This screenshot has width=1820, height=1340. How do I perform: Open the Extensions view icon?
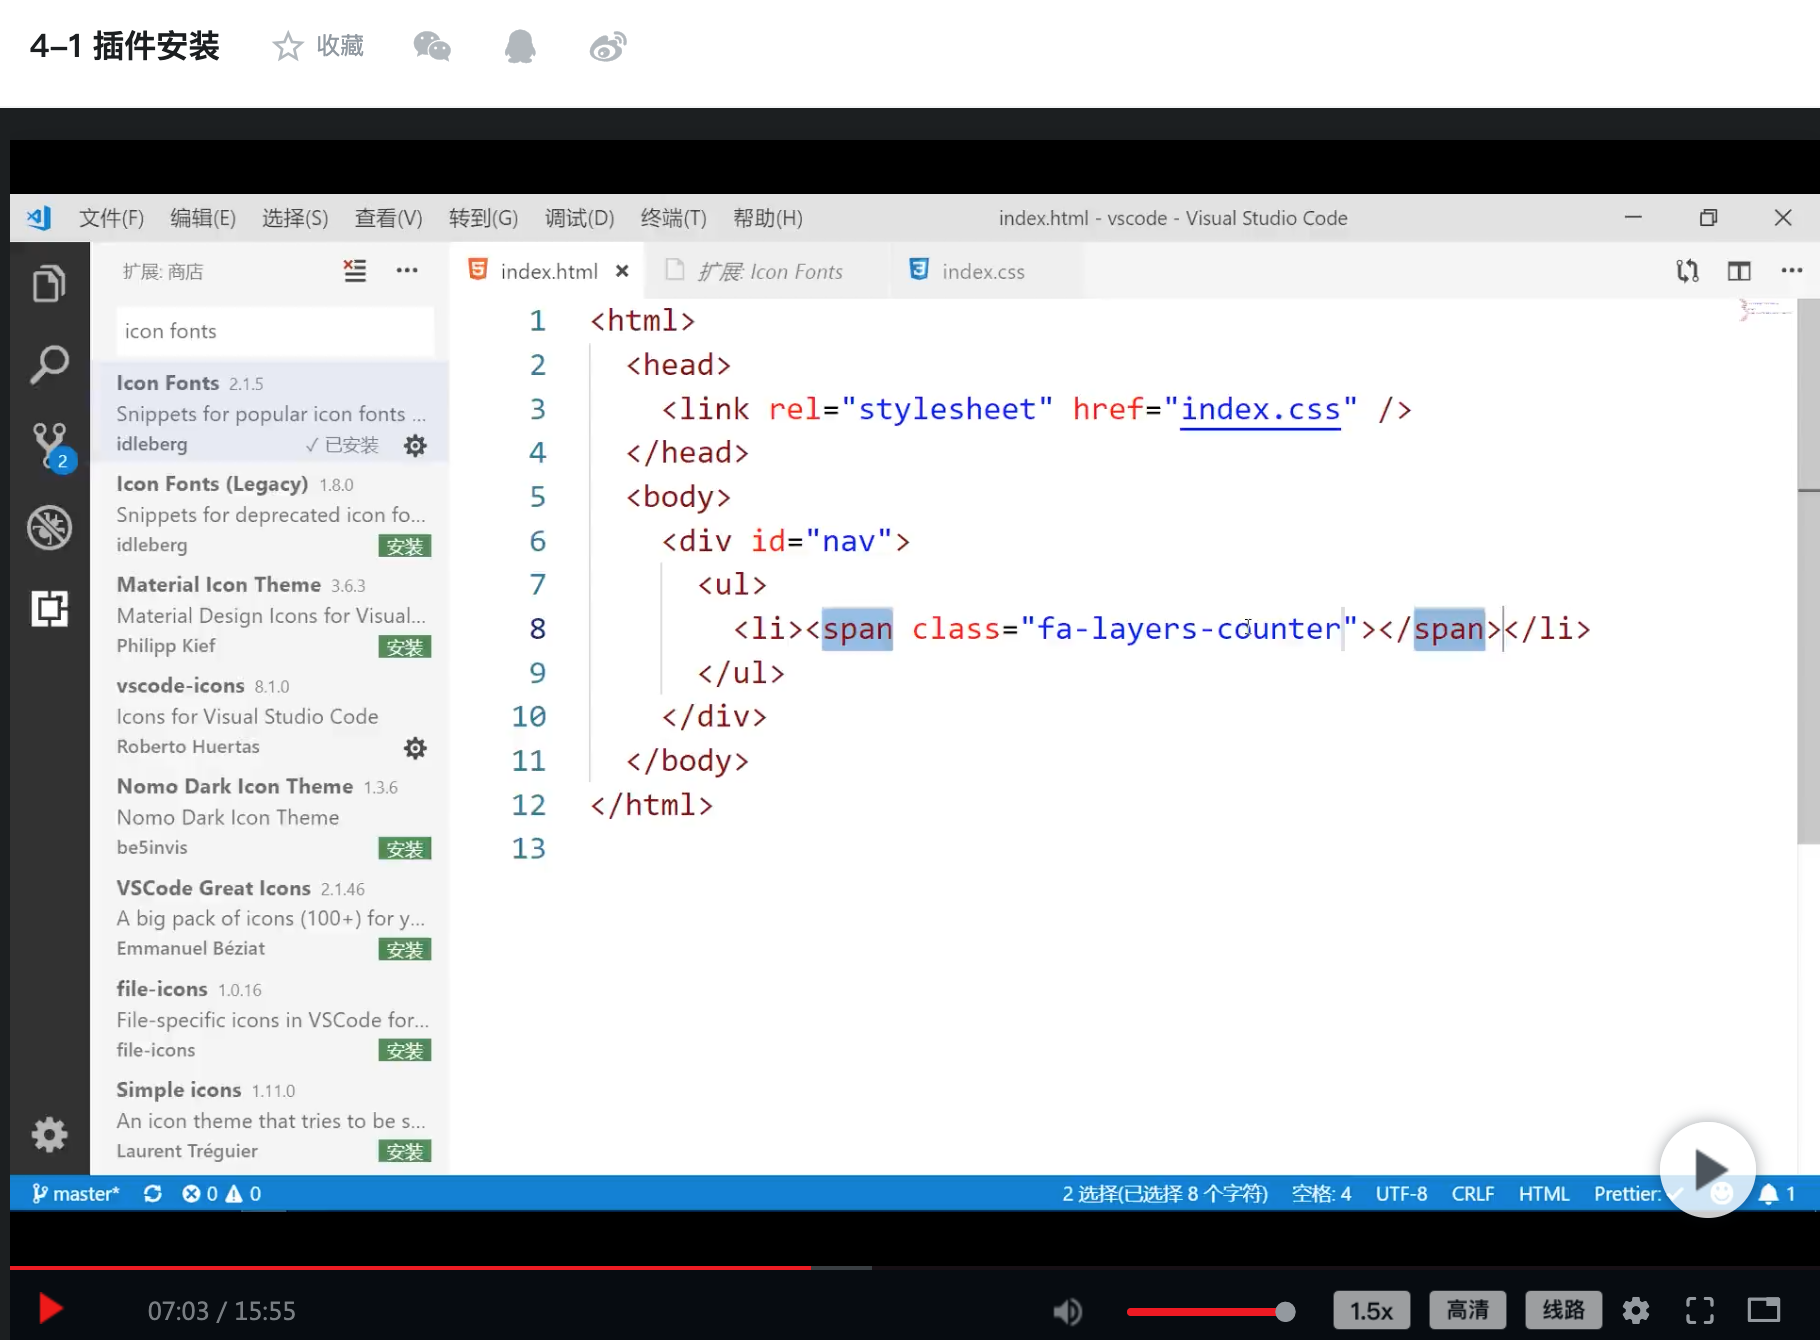pos(49,608)
